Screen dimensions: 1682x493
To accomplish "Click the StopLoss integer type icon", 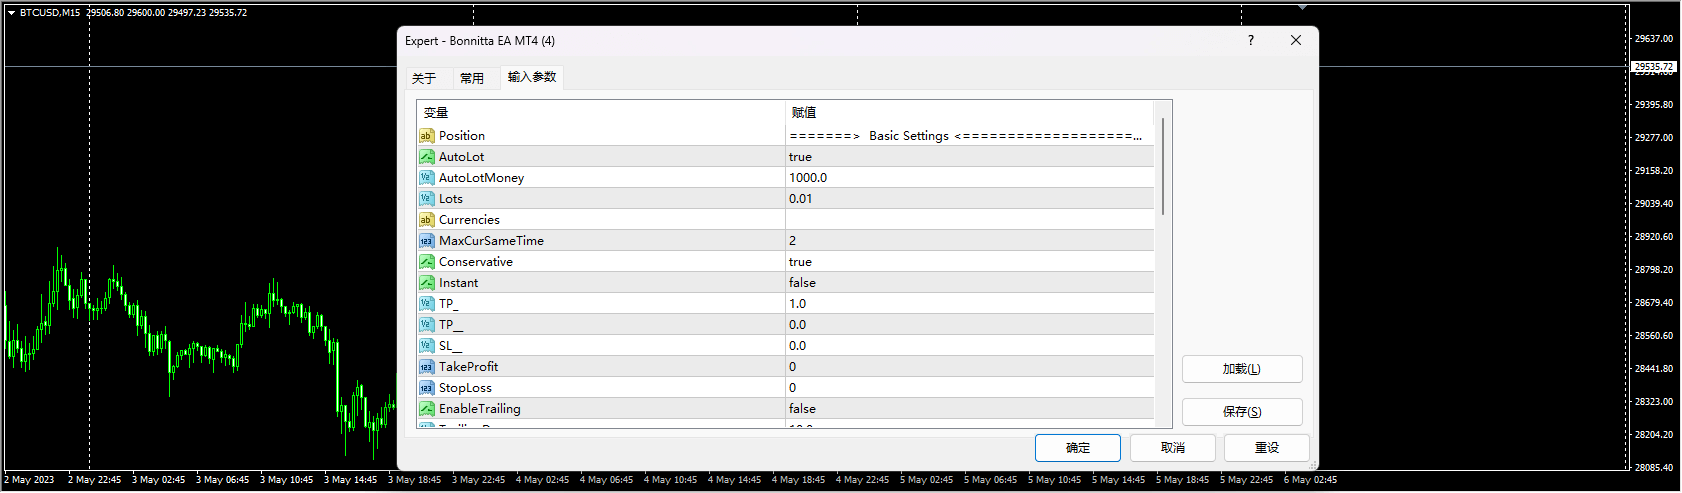I will pyautogui.click(x=427, y=388).
